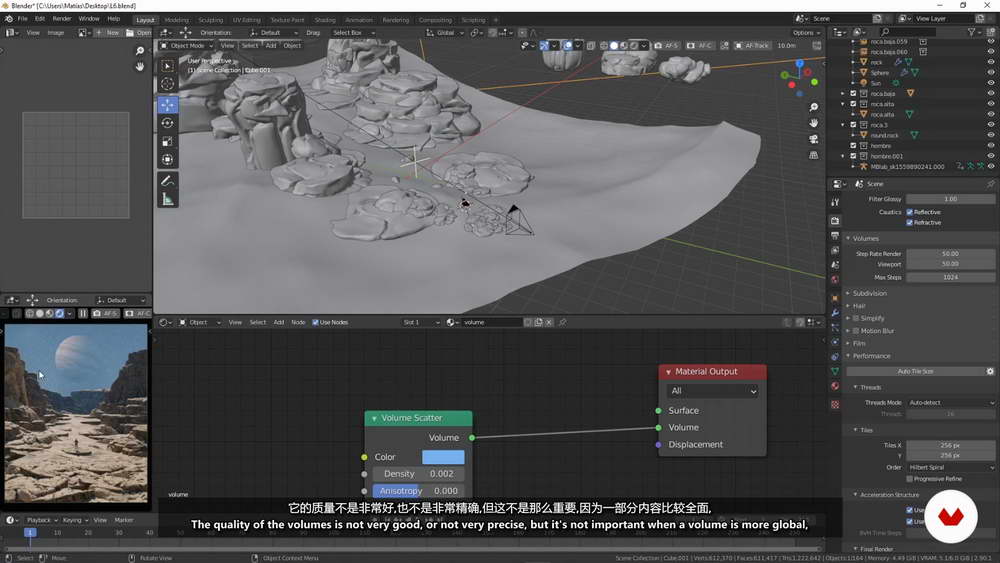Switch to the Sculpting workspace tab

pyautogui.click(x=210, y=20)
